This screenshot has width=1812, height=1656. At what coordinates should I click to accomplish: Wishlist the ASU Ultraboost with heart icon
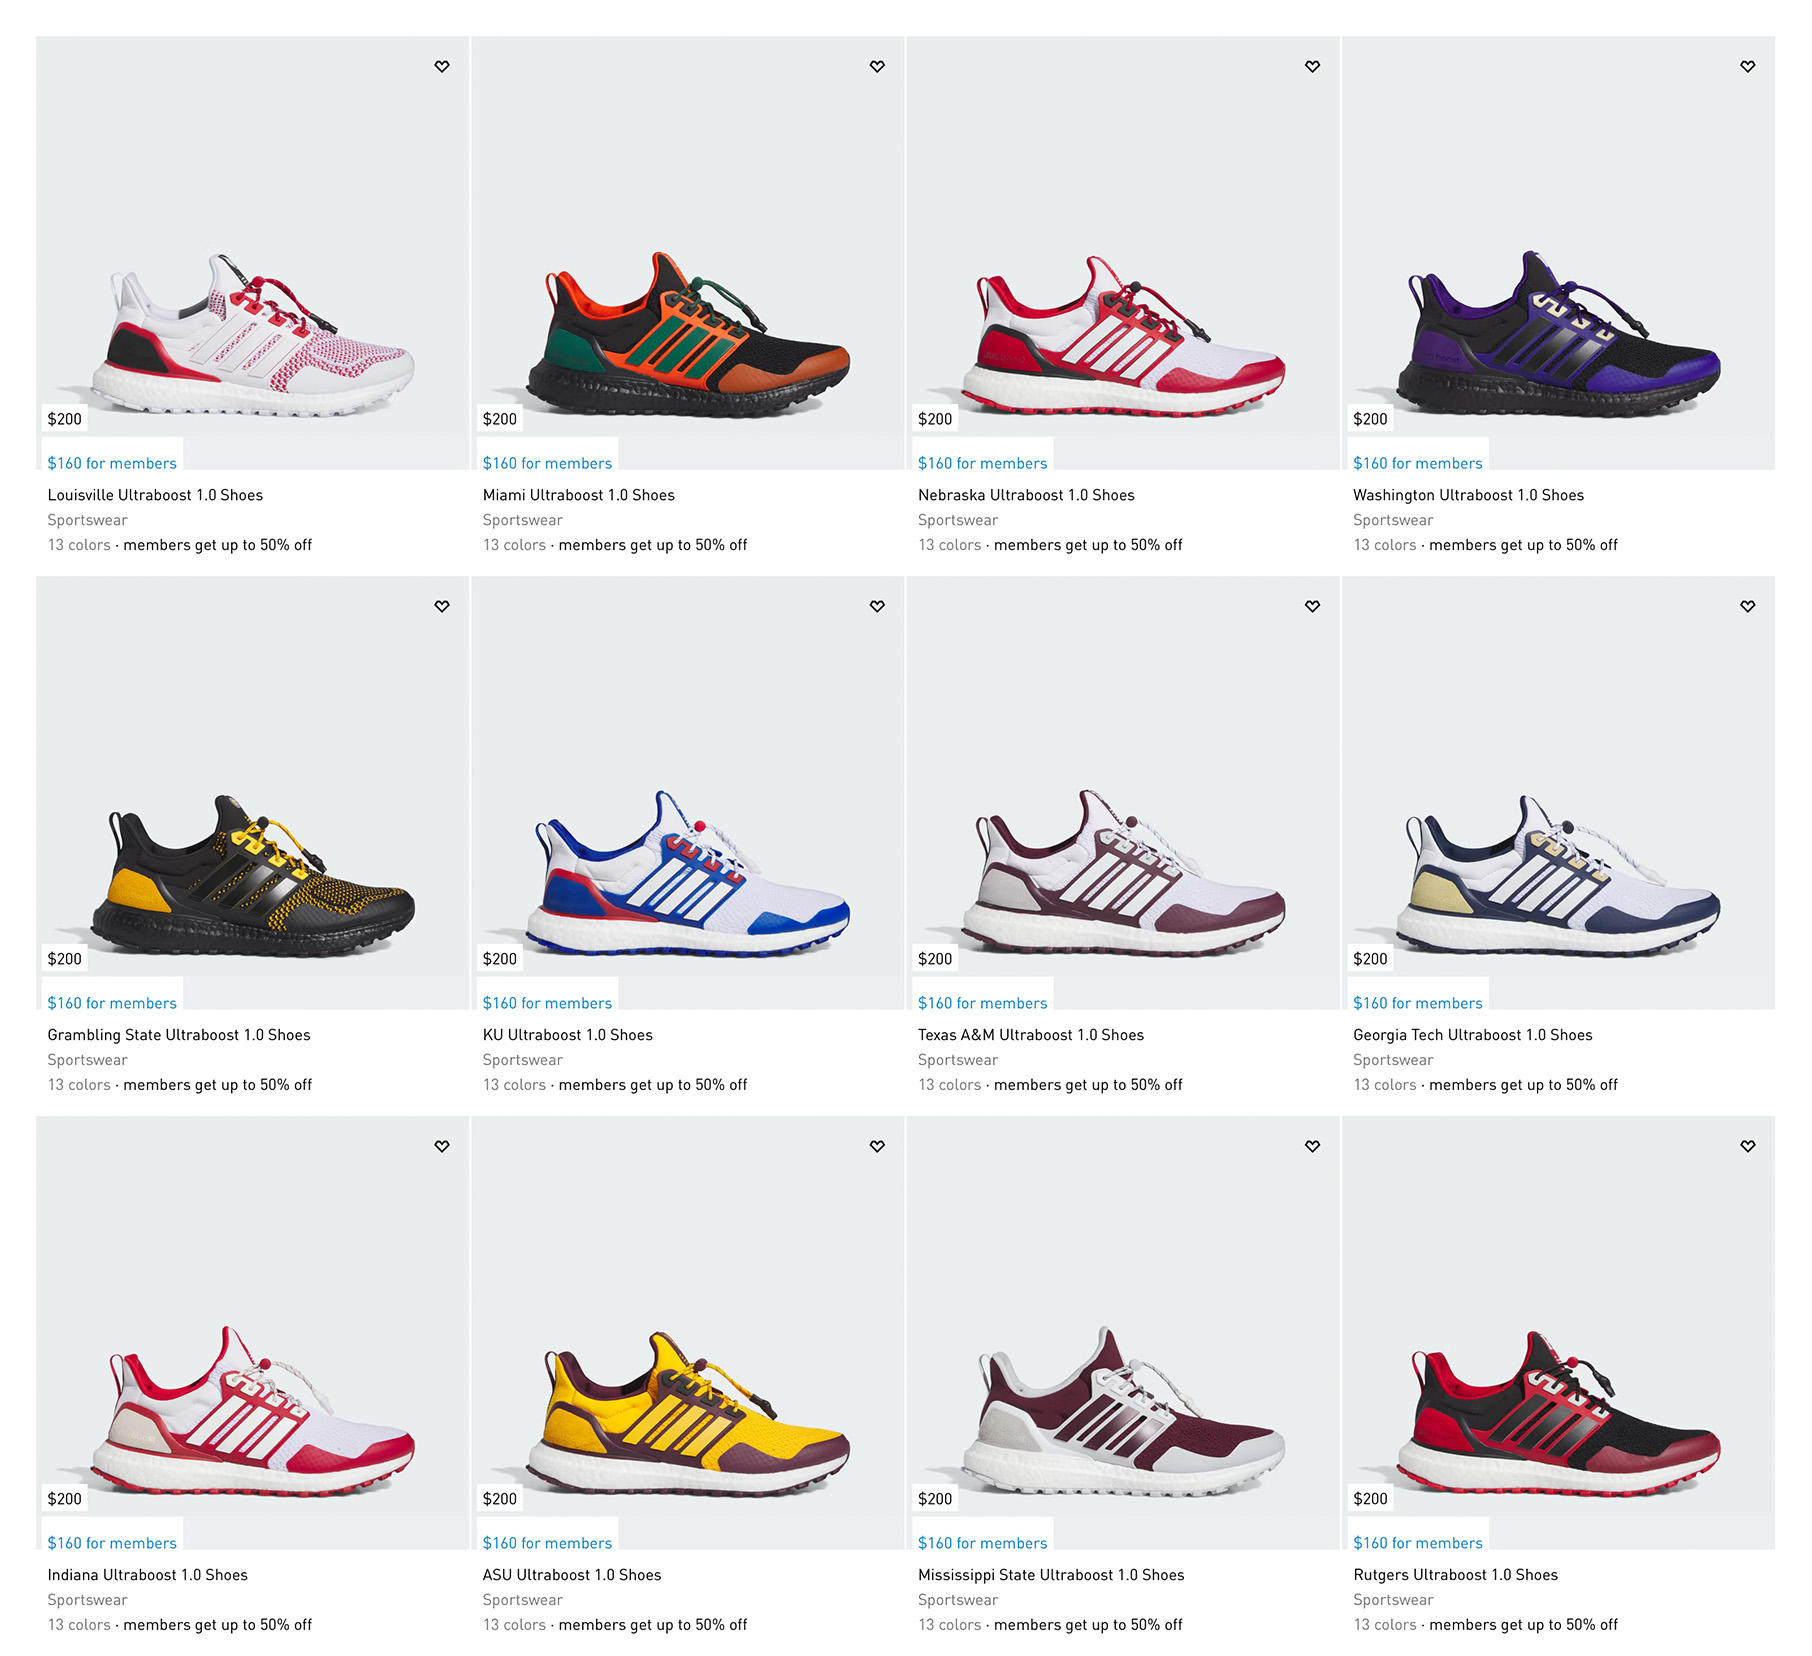877,1146
